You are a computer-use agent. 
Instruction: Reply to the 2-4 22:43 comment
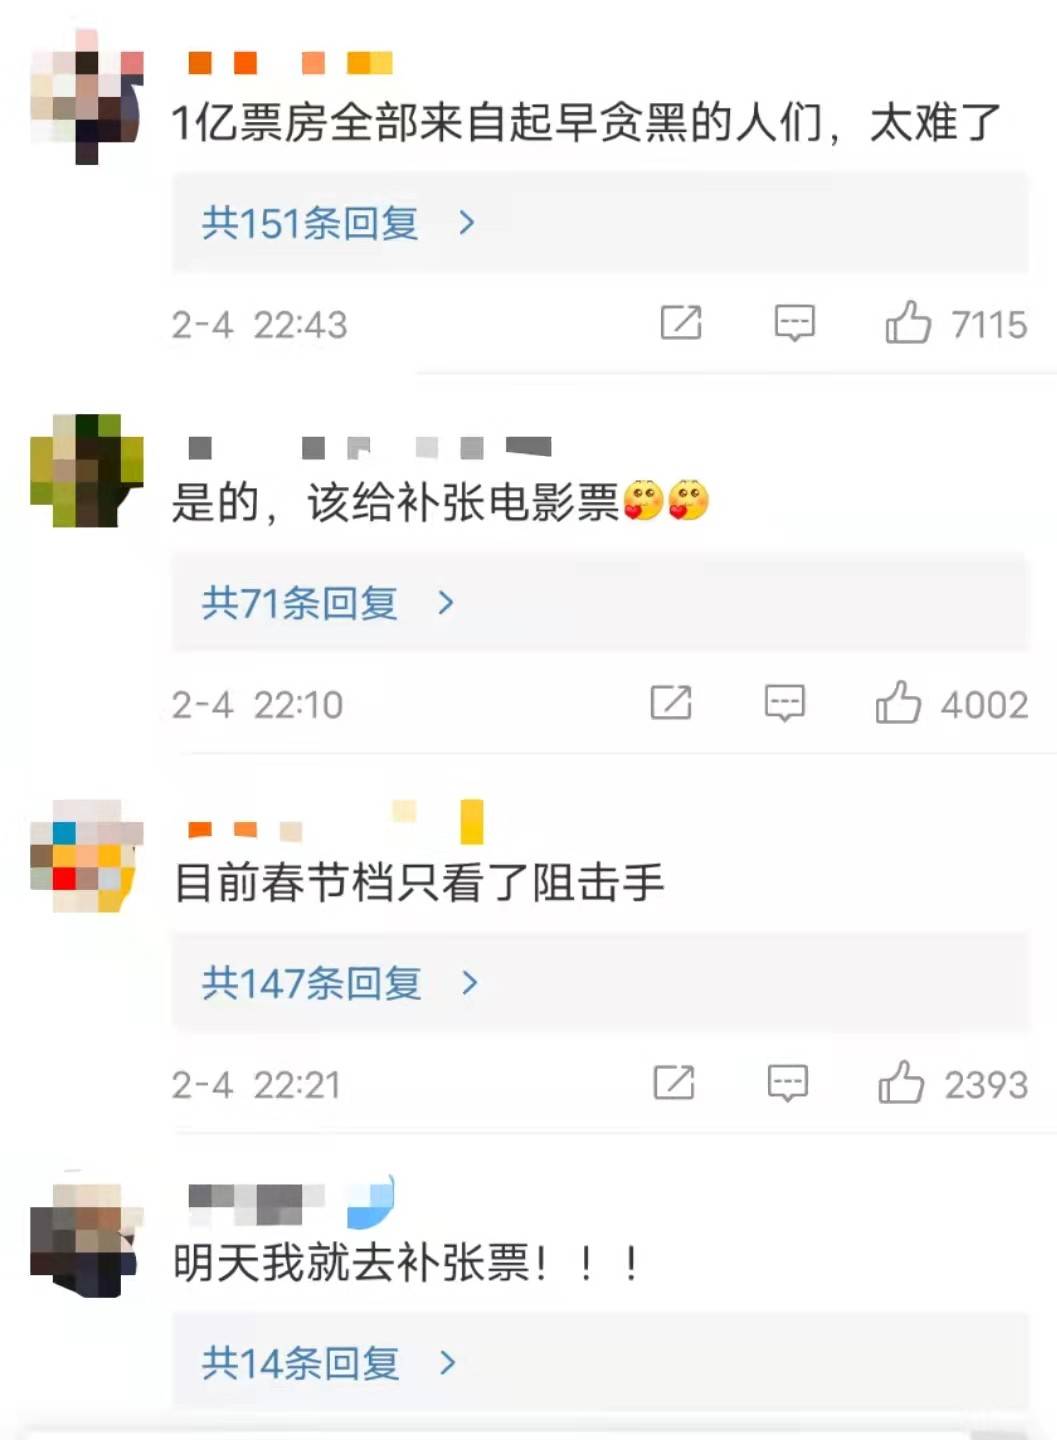click(x=795, y=324)
